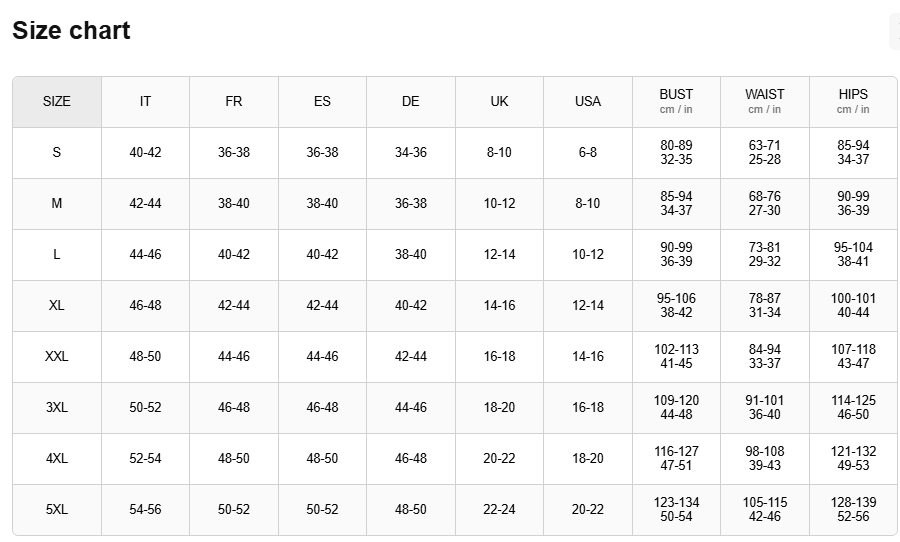The width and height of the screenshot is (900, 542).
Task: Click the 4XL size row label
Action: point(57,459)
